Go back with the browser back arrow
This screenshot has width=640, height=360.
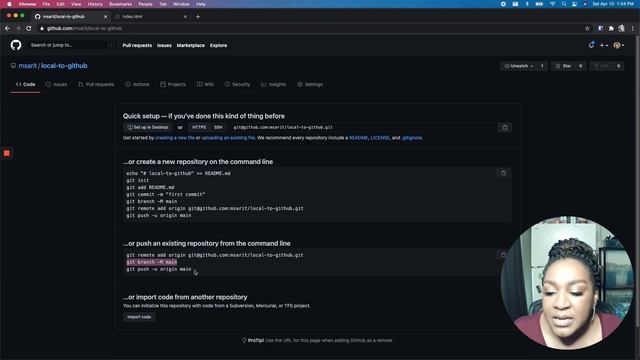pos(7,28)
